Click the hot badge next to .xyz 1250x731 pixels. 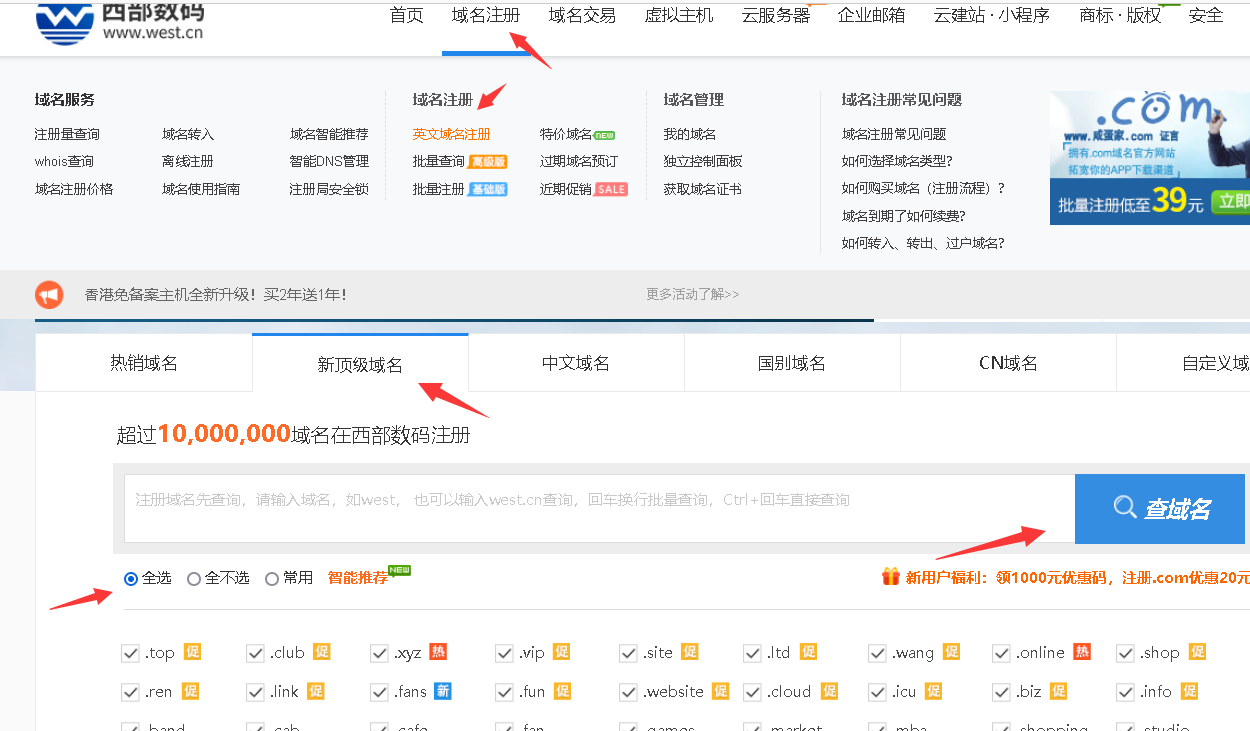438,652
